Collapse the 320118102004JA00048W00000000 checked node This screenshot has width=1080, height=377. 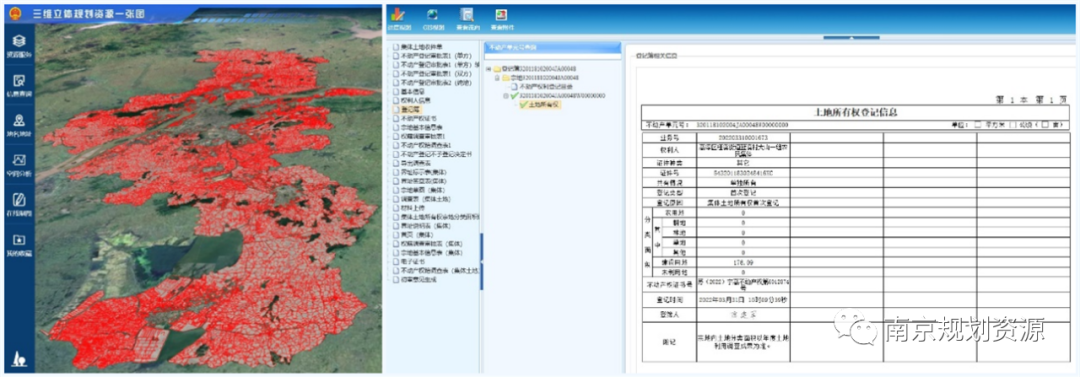pos(505,96)
